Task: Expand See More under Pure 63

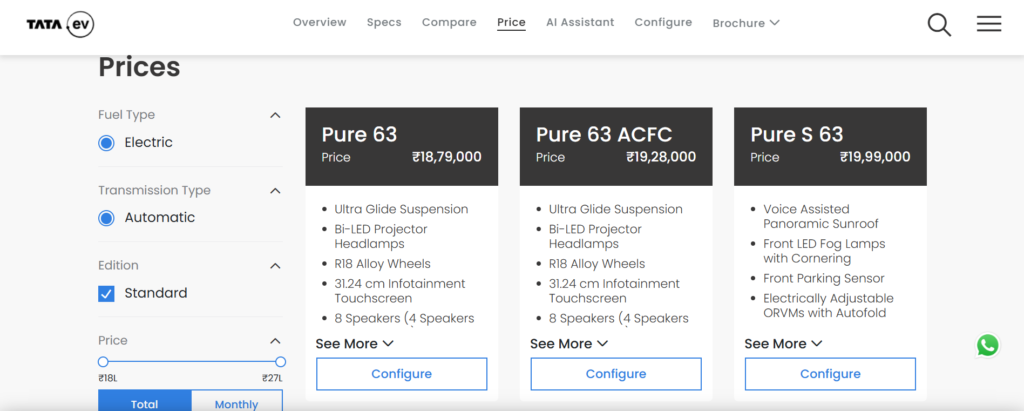Action: (x=355, y=344)
